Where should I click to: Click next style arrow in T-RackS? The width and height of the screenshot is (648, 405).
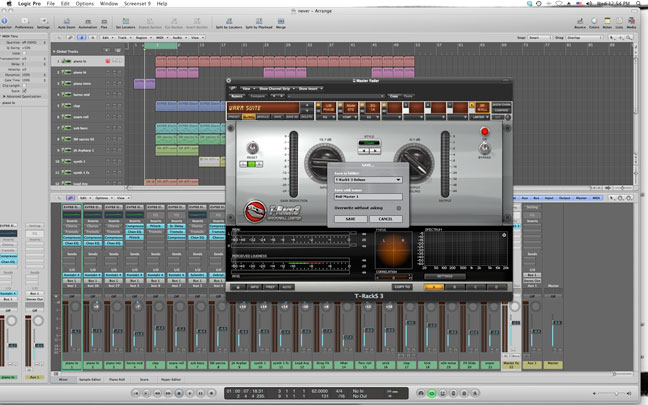click(x=375, y=151)
